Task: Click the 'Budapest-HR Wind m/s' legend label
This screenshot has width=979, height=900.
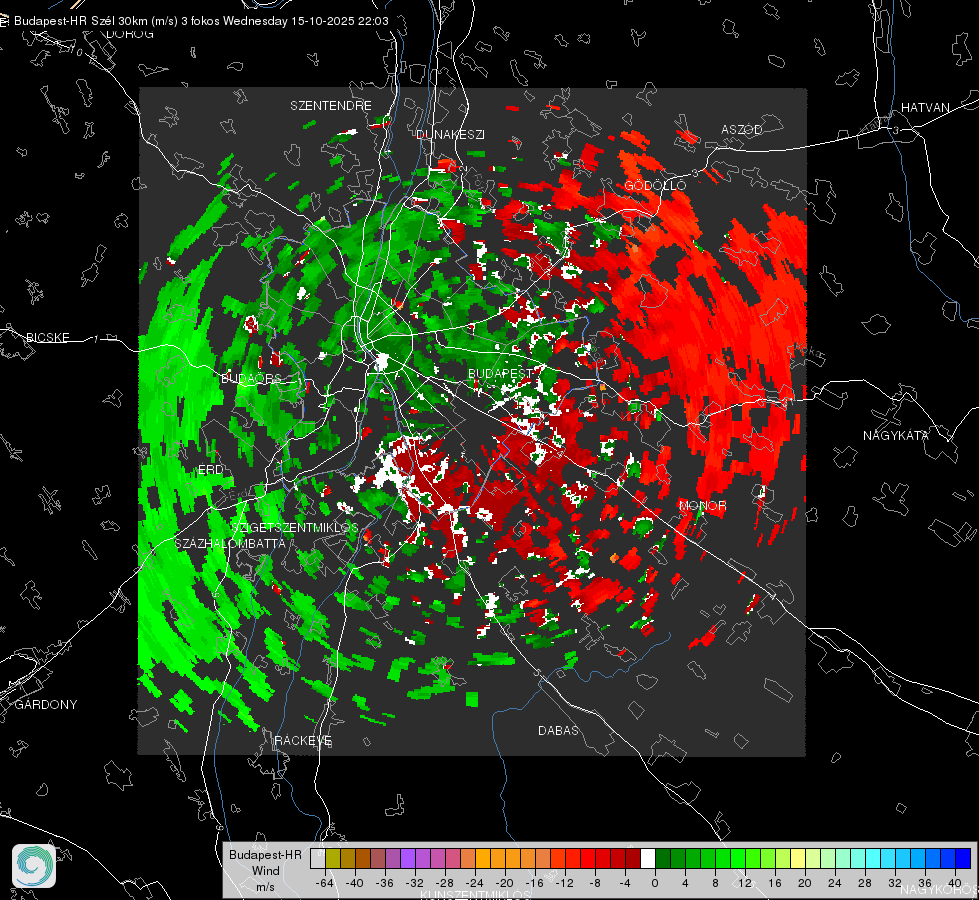Action: coord(265,870)
